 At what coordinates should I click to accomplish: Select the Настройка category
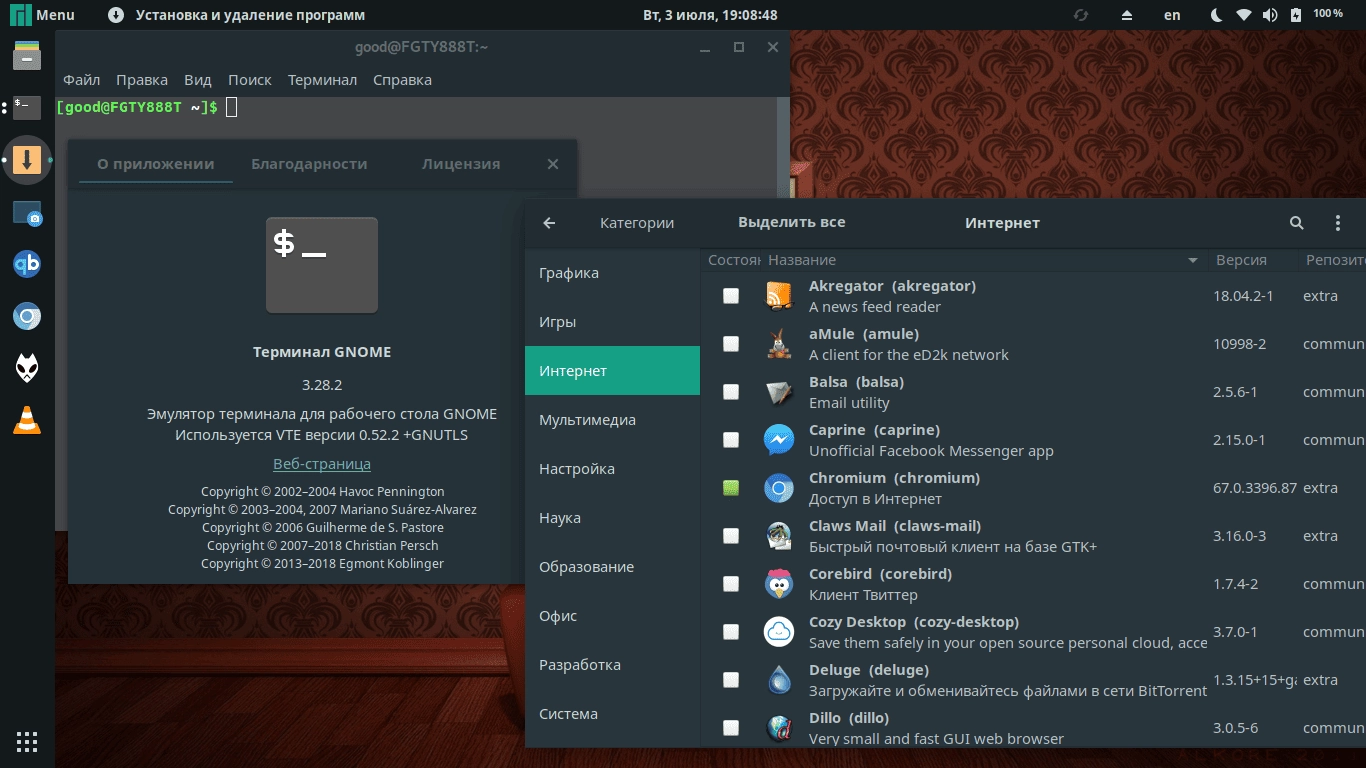click(x=612, y=469)
